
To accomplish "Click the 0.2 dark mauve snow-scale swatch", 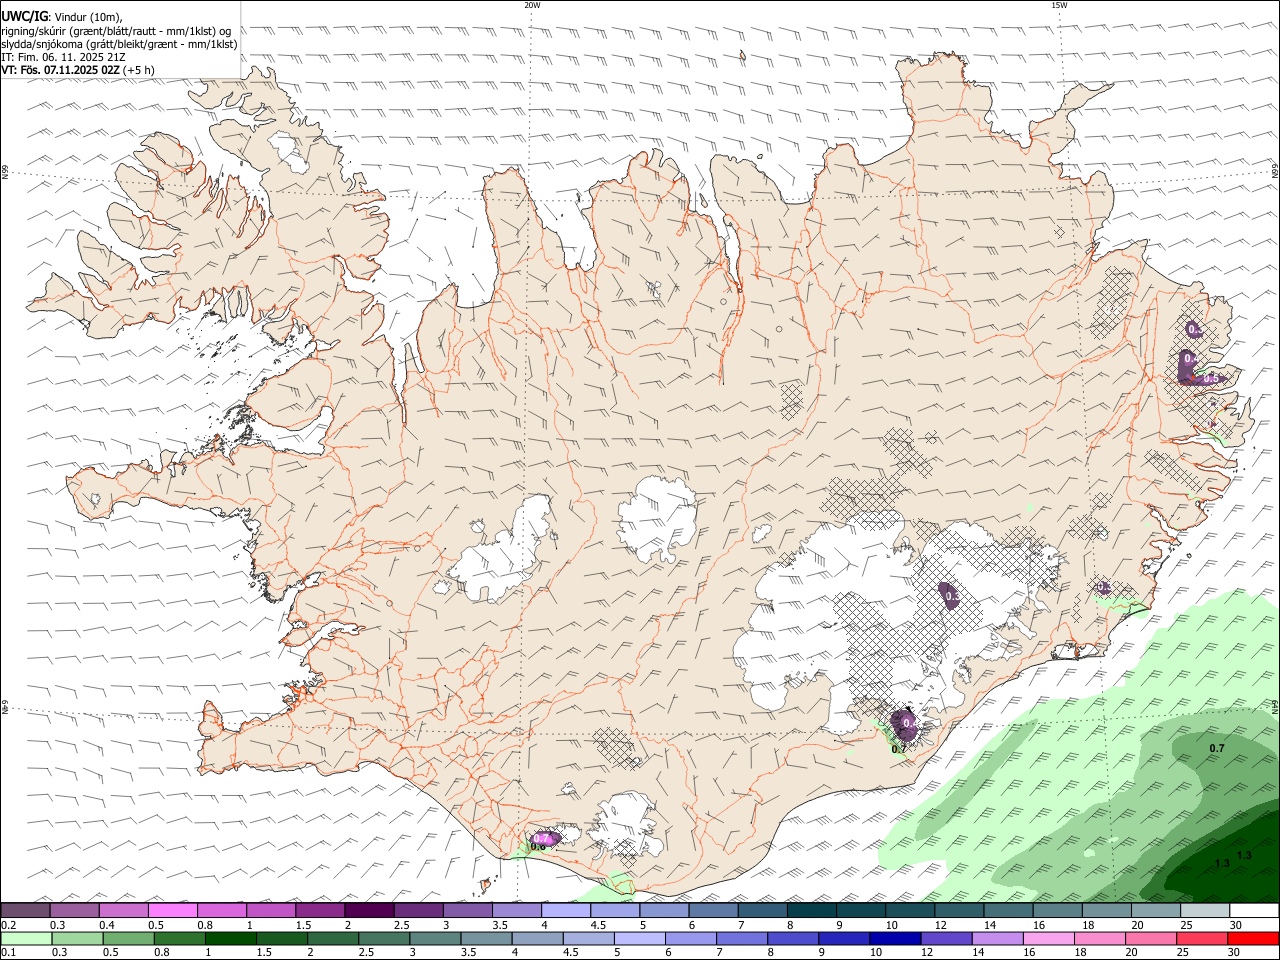I will [25, 910].
